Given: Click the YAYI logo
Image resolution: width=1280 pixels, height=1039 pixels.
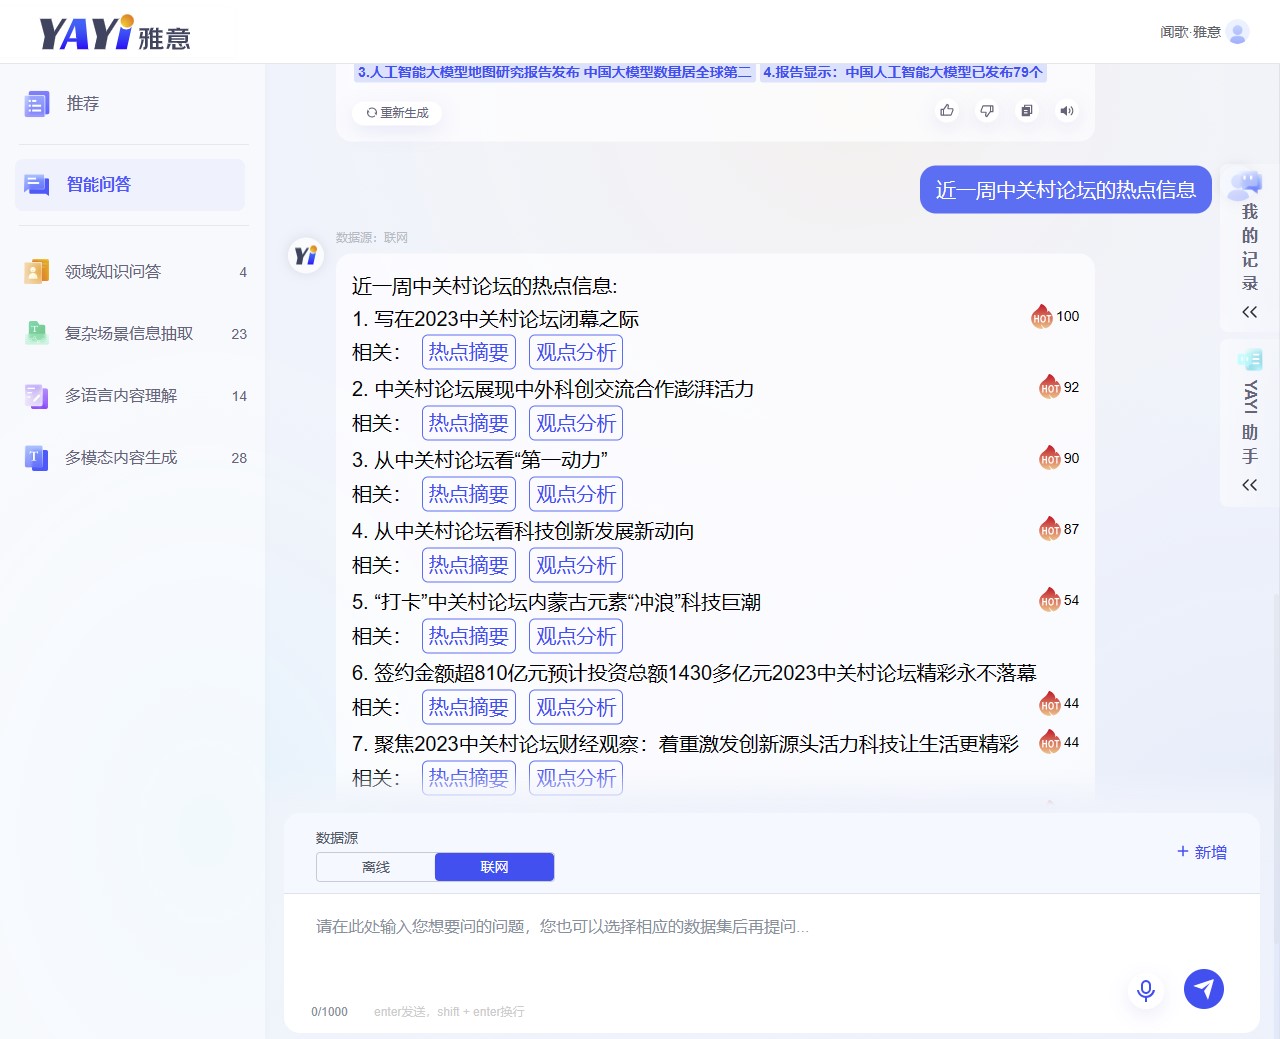Looking at the screenshot, I should coord(114,33).
